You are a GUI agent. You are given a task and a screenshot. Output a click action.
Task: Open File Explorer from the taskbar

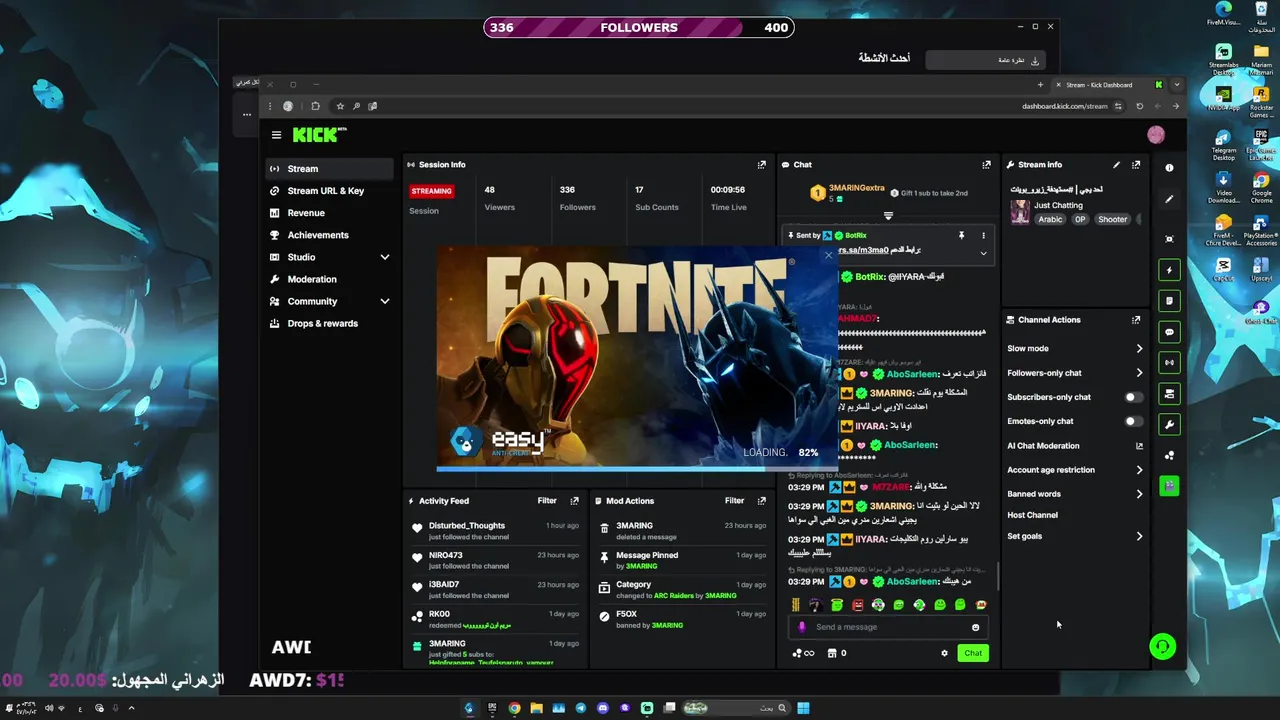point(537,708)
